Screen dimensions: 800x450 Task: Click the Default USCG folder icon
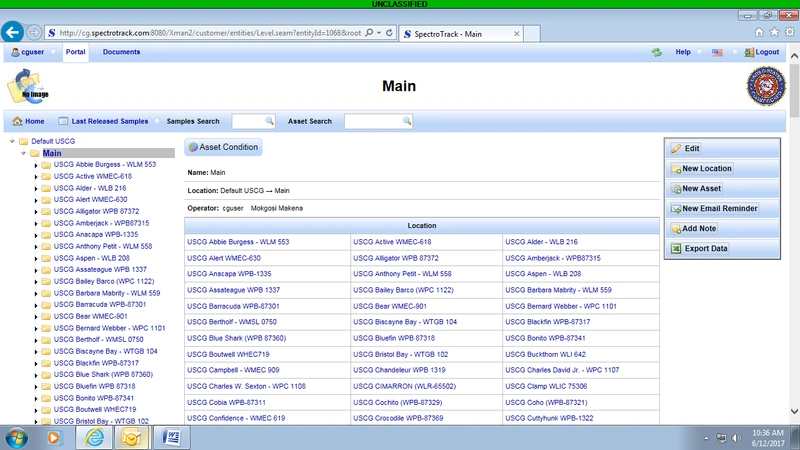tap(23, 141)
